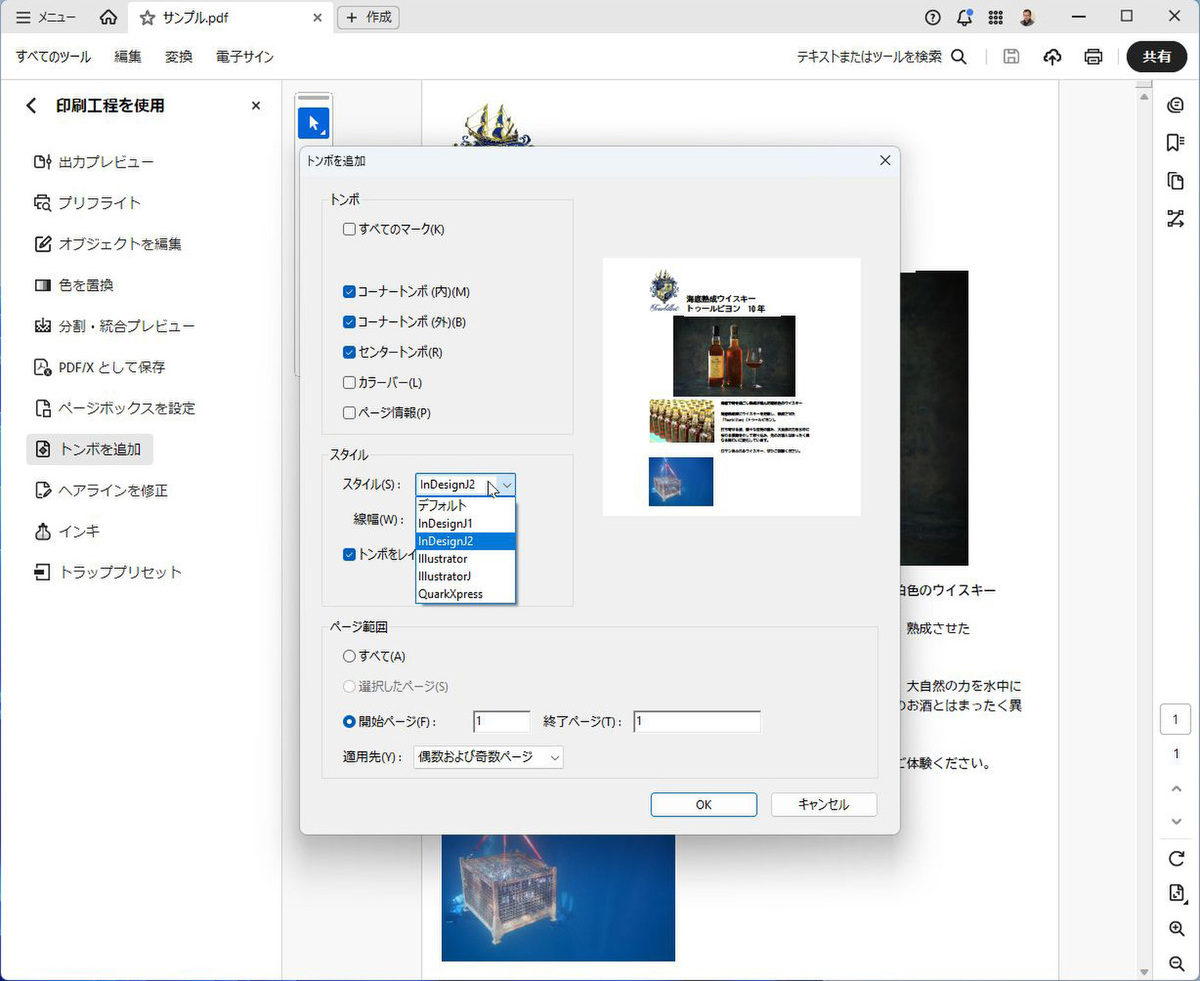
Task: Choose IllustratorJ in style list
Action: [465, 576]
